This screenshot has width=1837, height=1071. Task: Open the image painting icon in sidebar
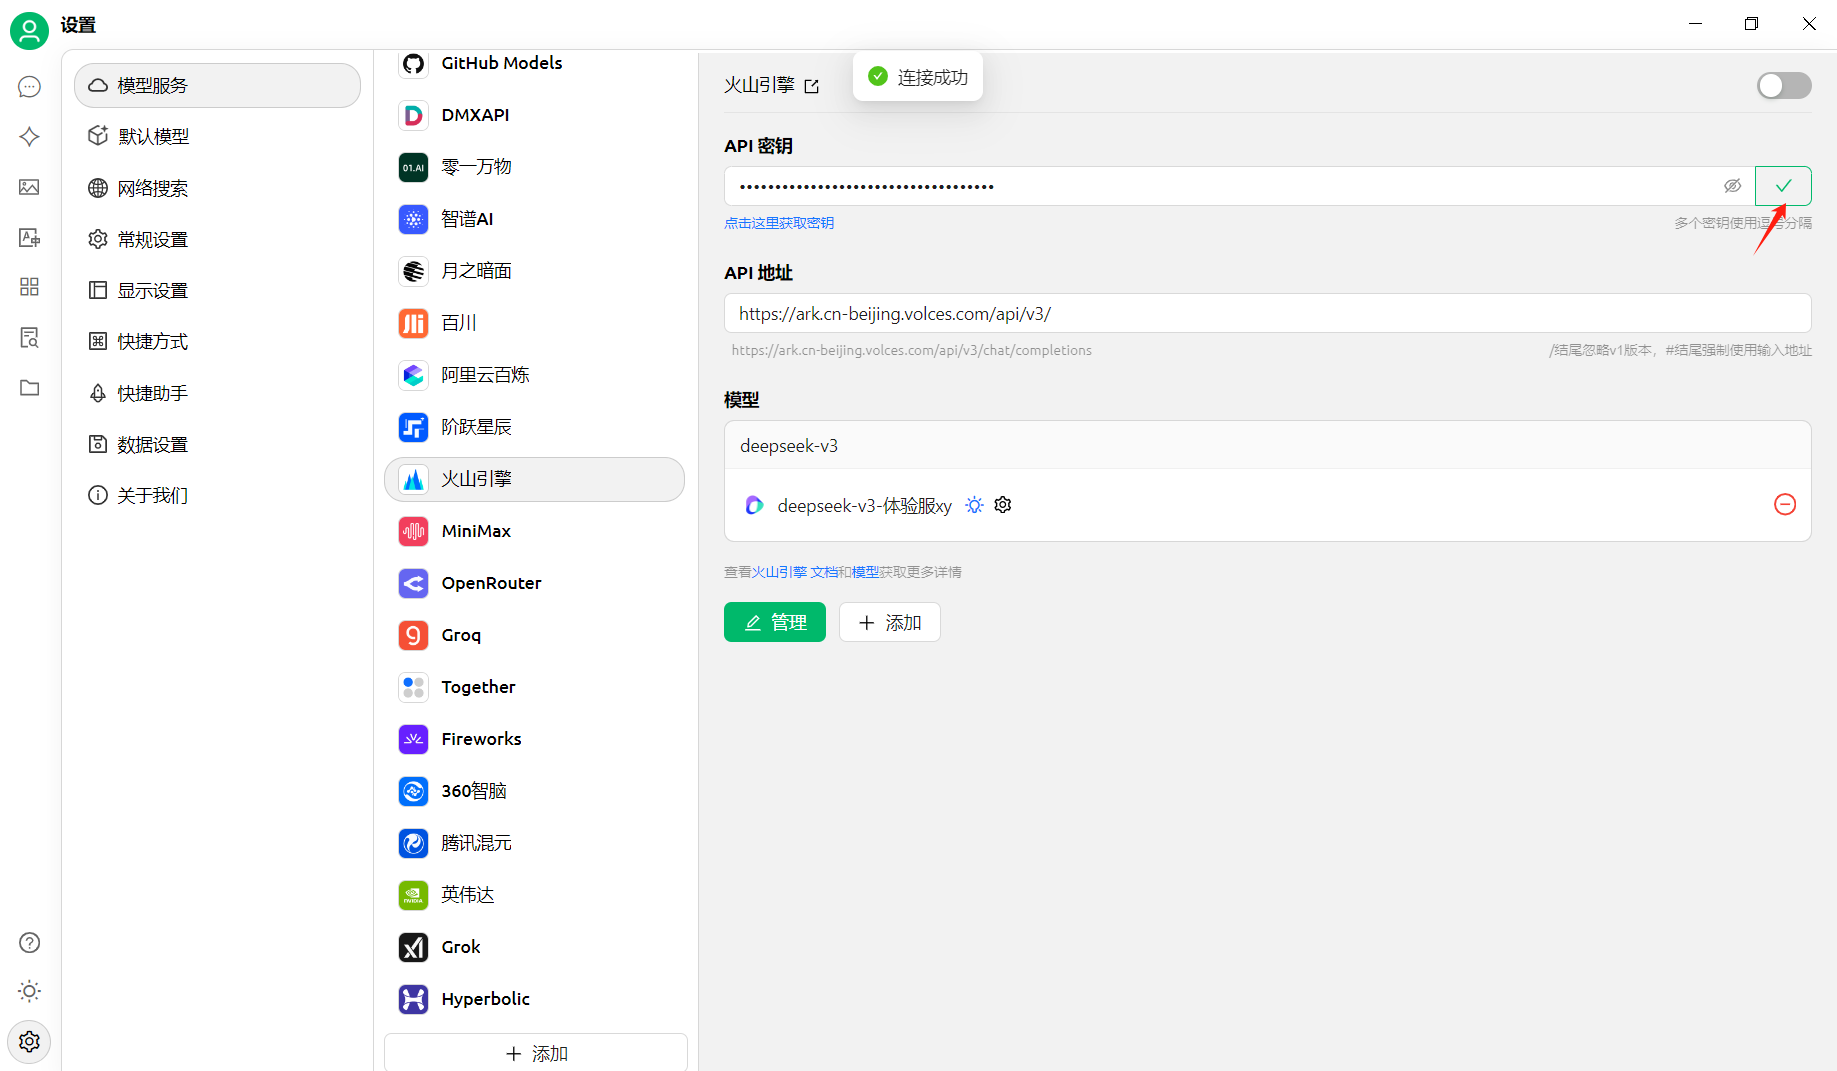coord(29,187)
